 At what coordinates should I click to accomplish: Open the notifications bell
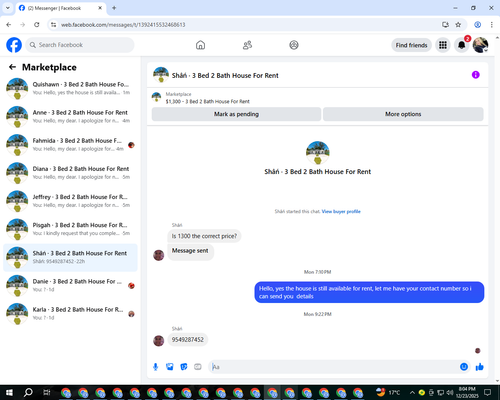click(x=462, y=45)
